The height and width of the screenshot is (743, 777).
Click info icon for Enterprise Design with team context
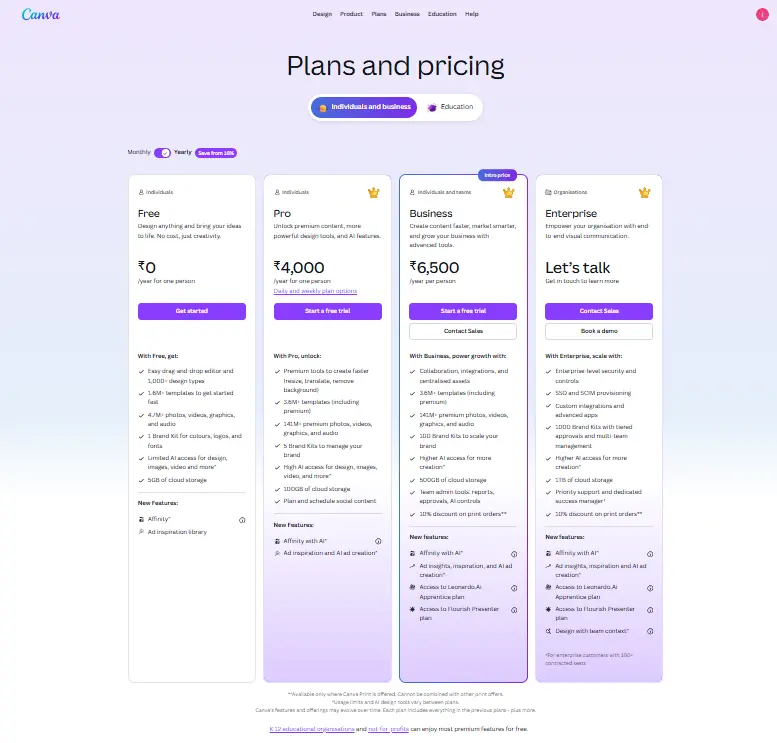(x=650, y=631)
